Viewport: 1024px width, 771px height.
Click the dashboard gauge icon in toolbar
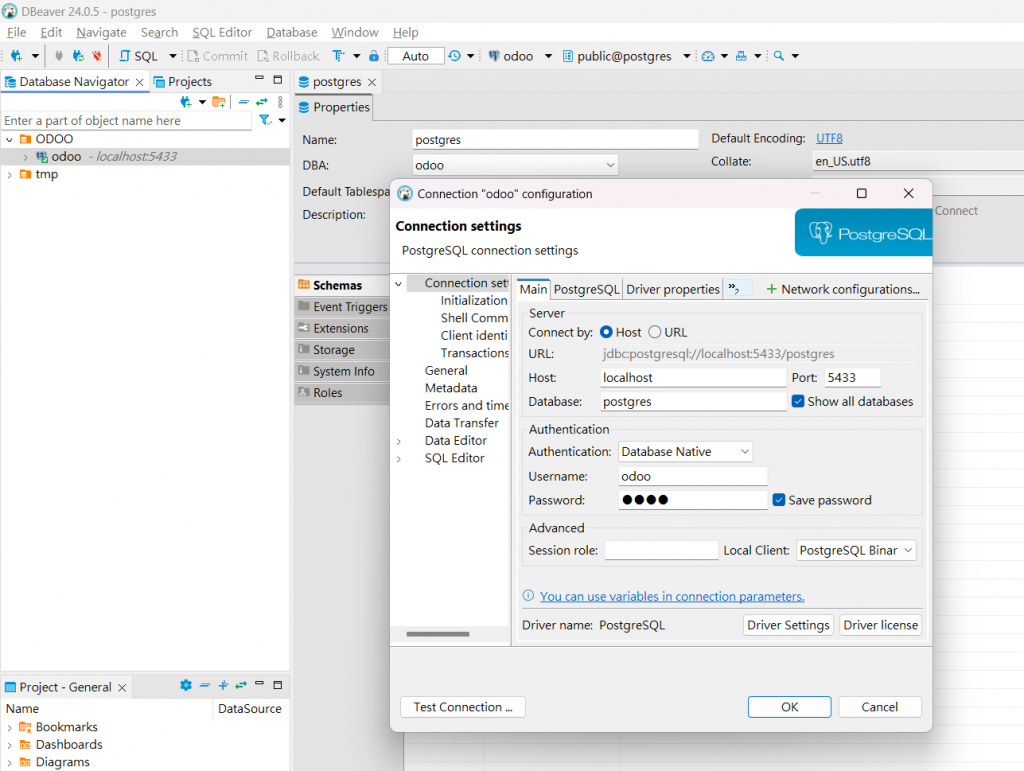pos(708,56)
